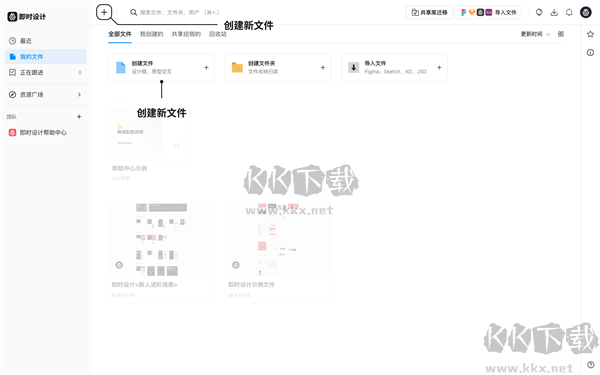This screenshot has width=600, height=375.
Task: Switch to 我创建的 tab
Action: click(x=152, y=34)
